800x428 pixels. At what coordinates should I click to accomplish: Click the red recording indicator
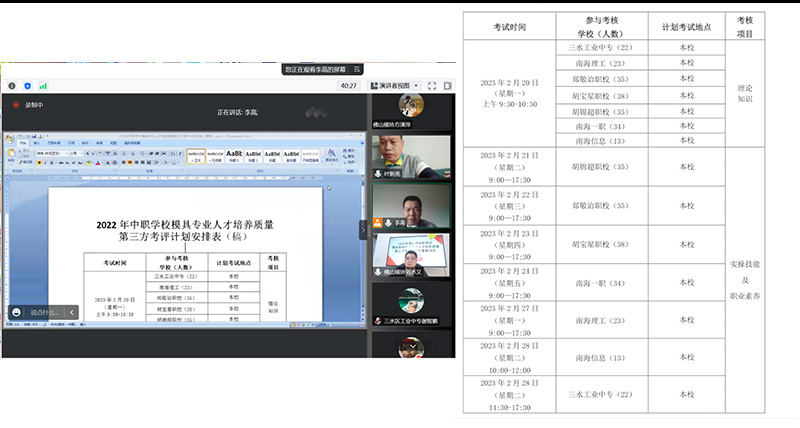16,104
